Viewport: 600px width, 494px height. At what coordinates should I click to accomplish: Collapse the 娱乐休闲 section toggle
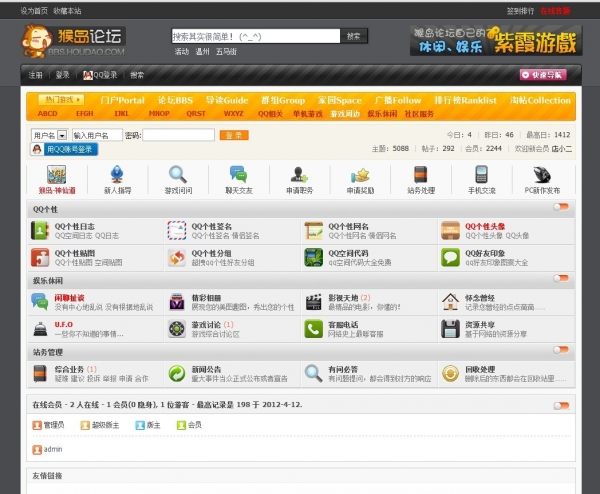coord(561,281)
